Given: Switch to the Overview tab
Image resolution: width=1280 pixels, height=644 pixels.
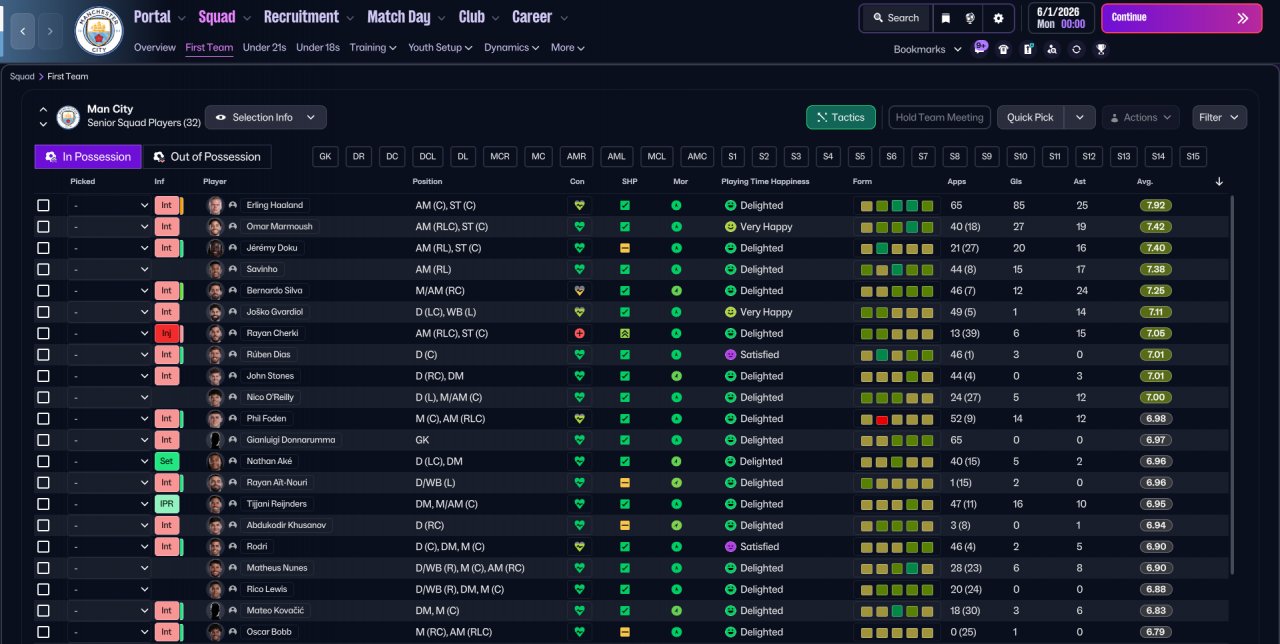Looking at the screenshot, I should point(154,47).
